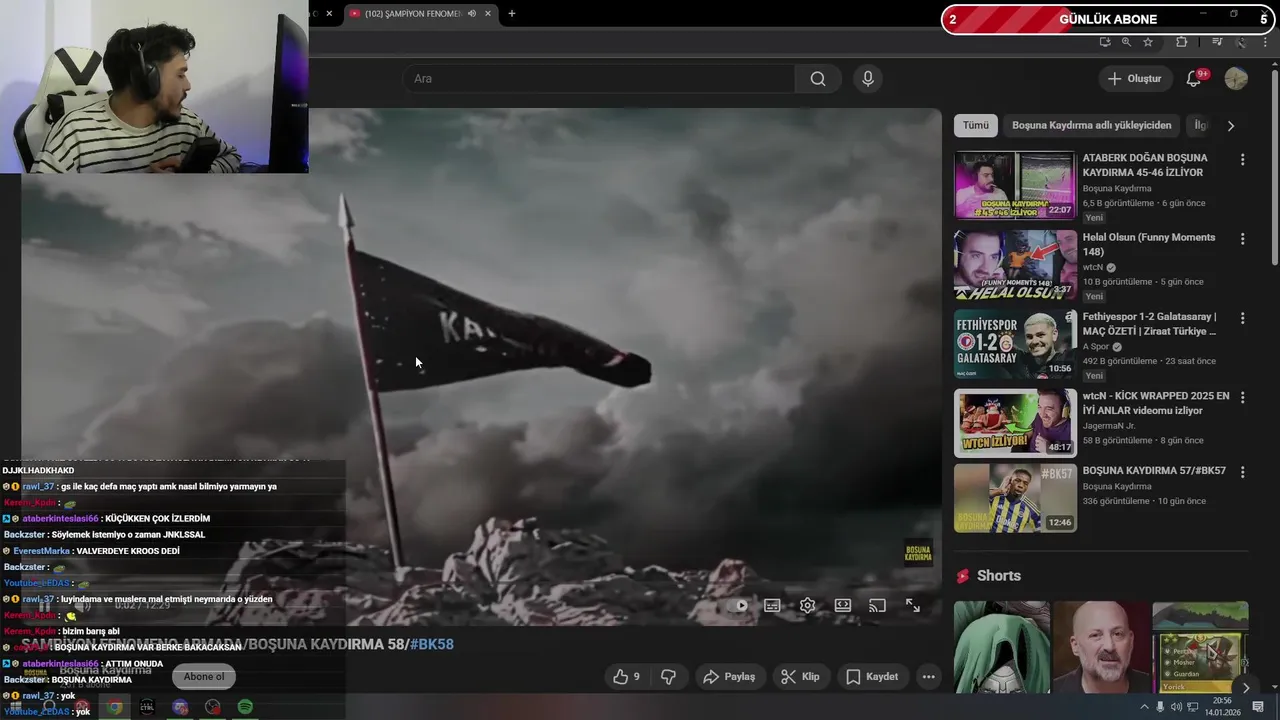1280x720 pixels.
Task: Focus the Ara search field
Action: pos(599,79)
